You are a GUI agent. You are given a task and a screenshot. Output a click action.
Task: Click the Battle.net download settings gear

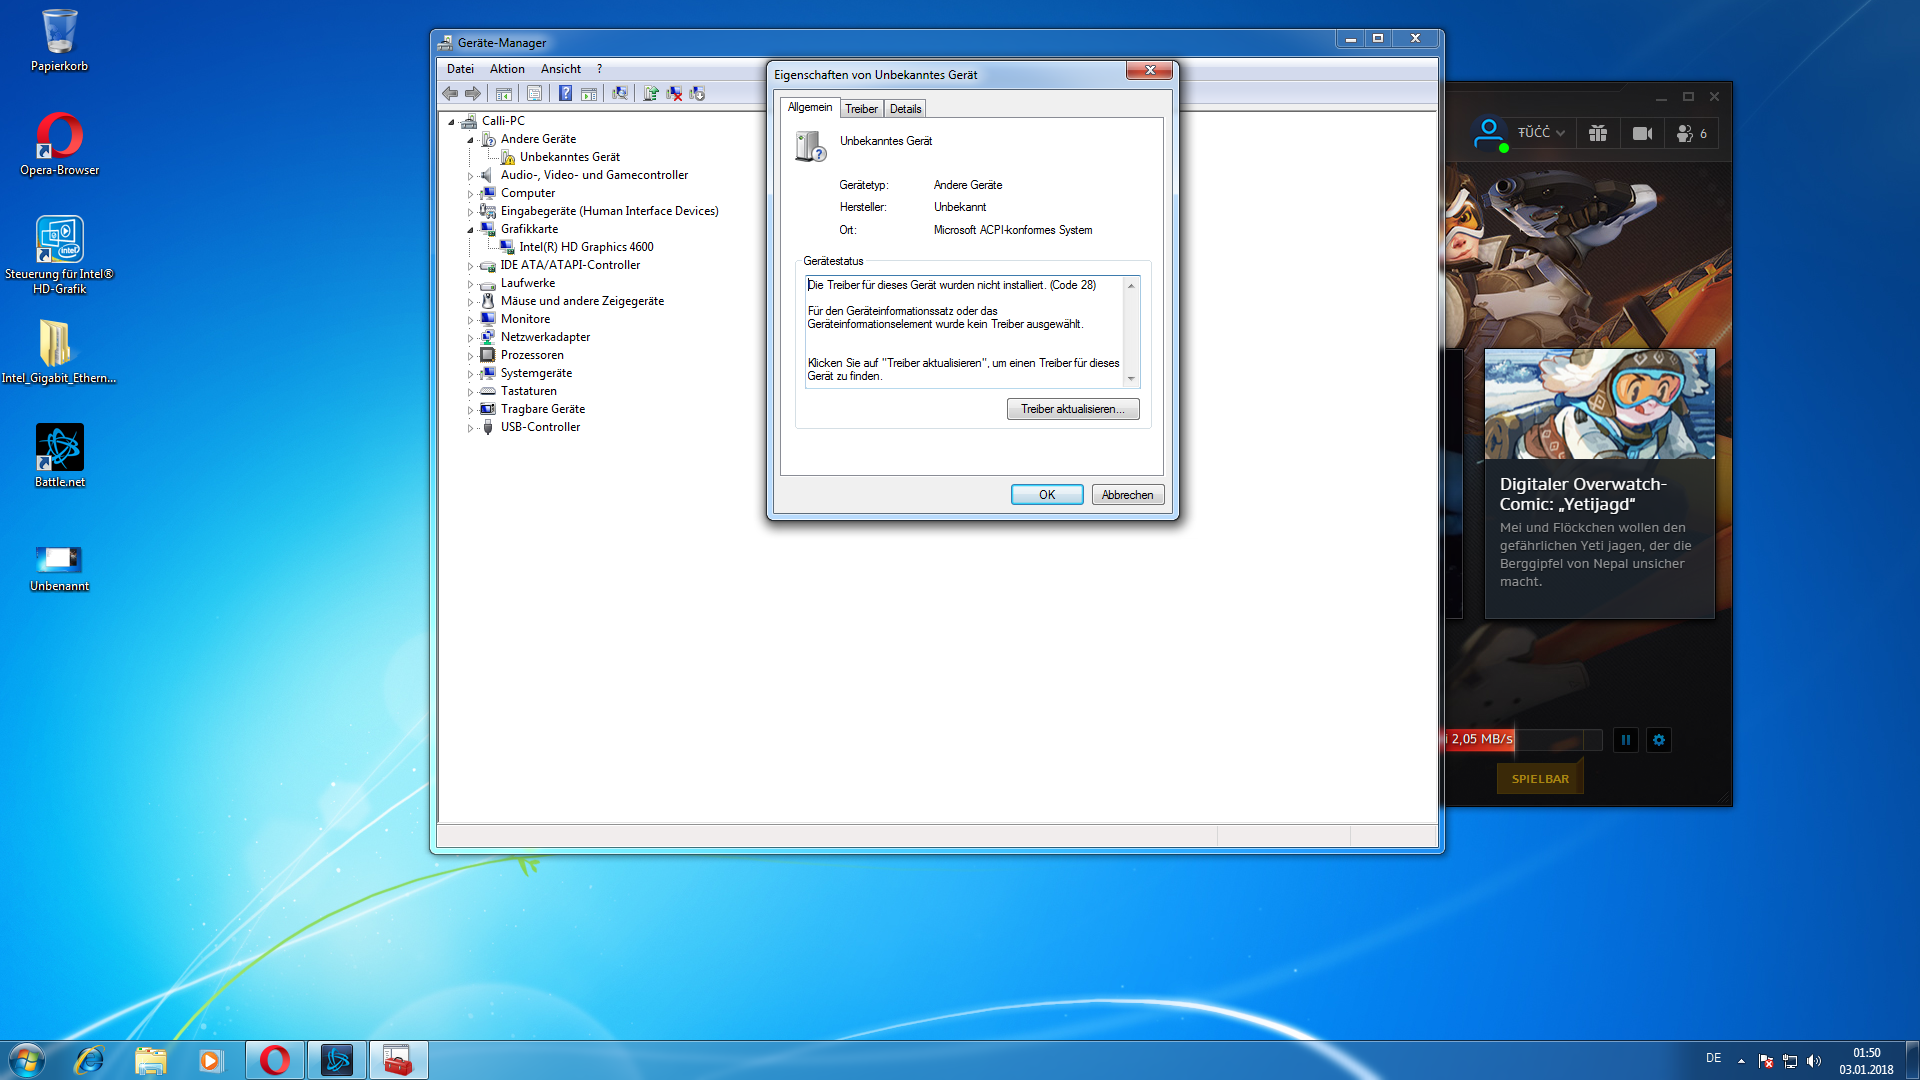[x=1659, y=740]
